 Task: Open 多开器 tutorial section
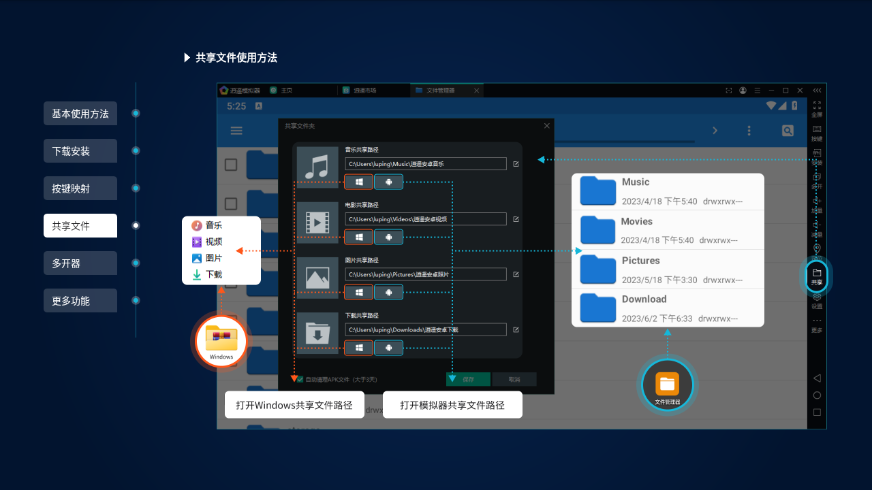[80, 263]
